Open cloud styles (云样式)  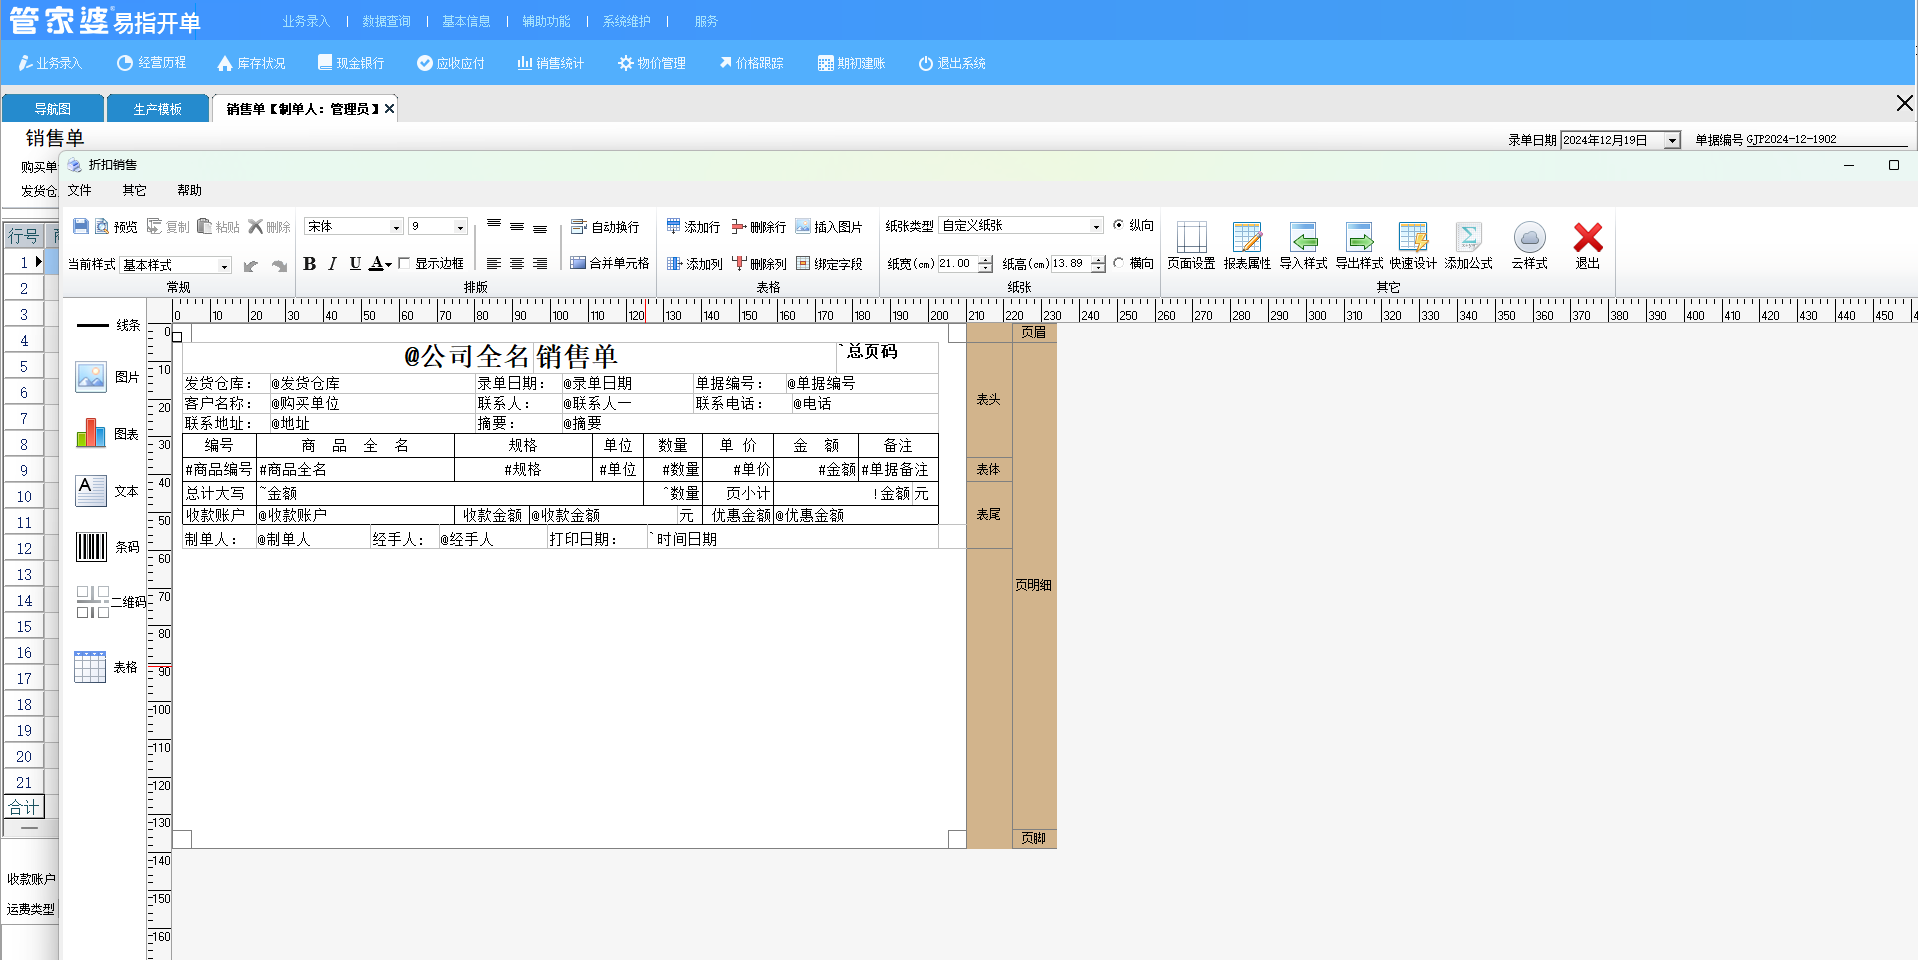tap(1529, 246)
